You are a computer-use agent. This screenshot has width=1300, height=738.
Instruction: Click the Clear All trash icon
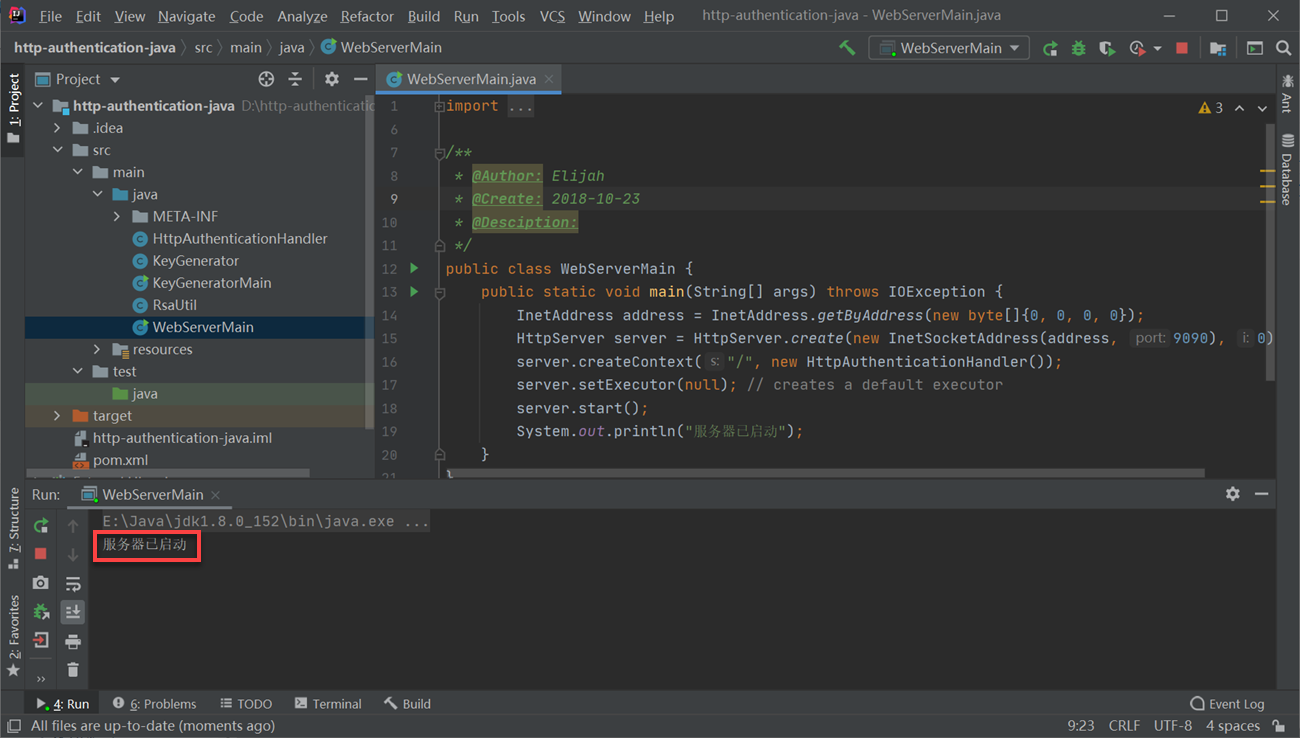coord(73,670)
